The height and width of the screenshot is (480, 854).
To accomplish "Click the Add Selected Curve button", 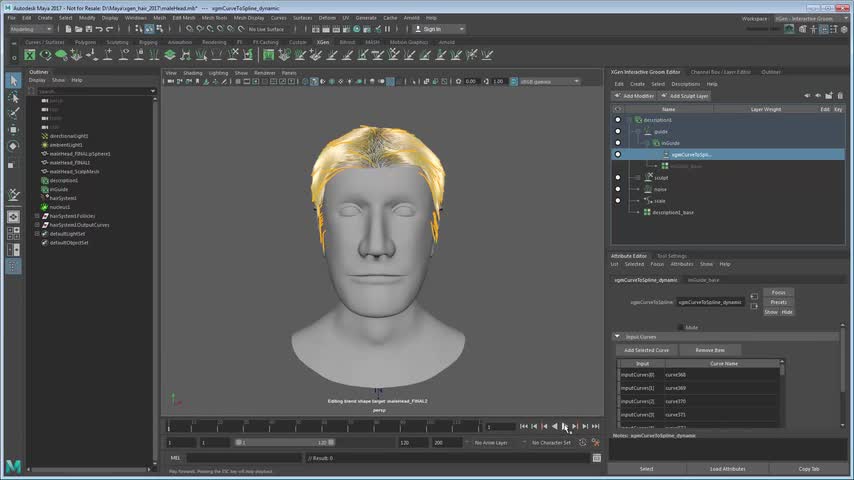I will pos(646,350).
